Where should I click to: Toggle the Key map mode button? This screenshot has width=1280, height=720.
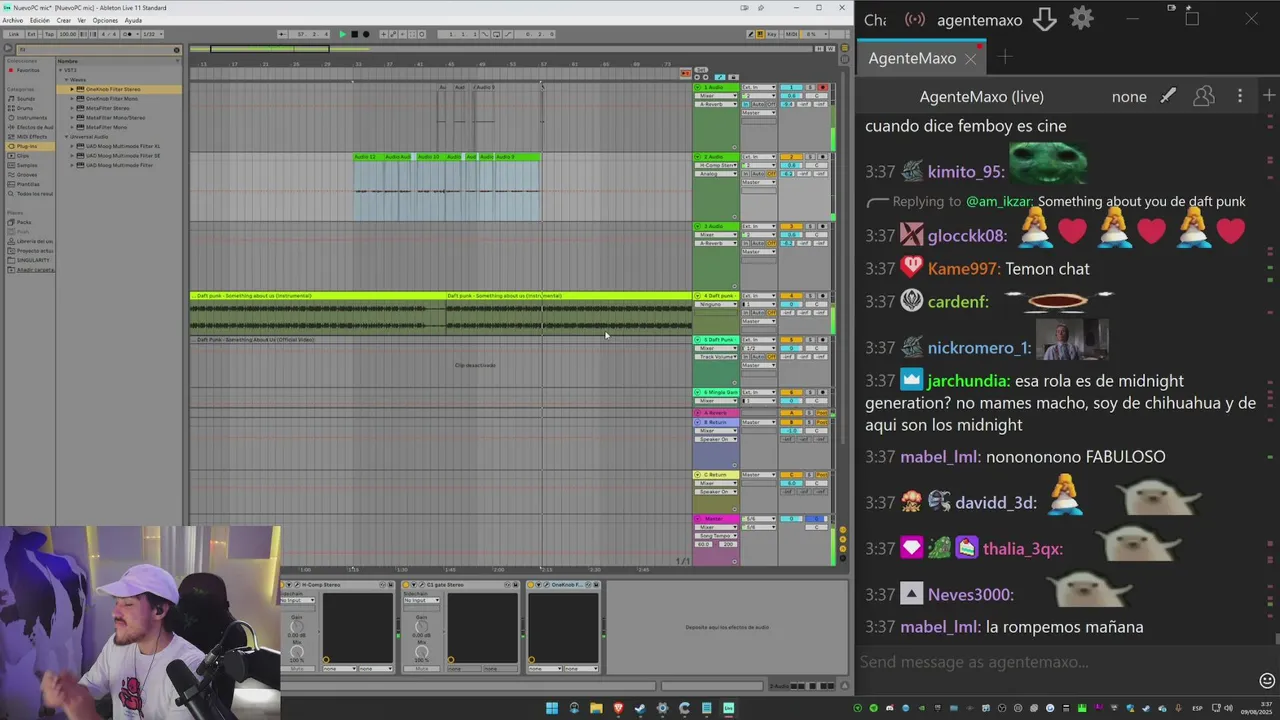pyautogui.click(x=773, y=34)
